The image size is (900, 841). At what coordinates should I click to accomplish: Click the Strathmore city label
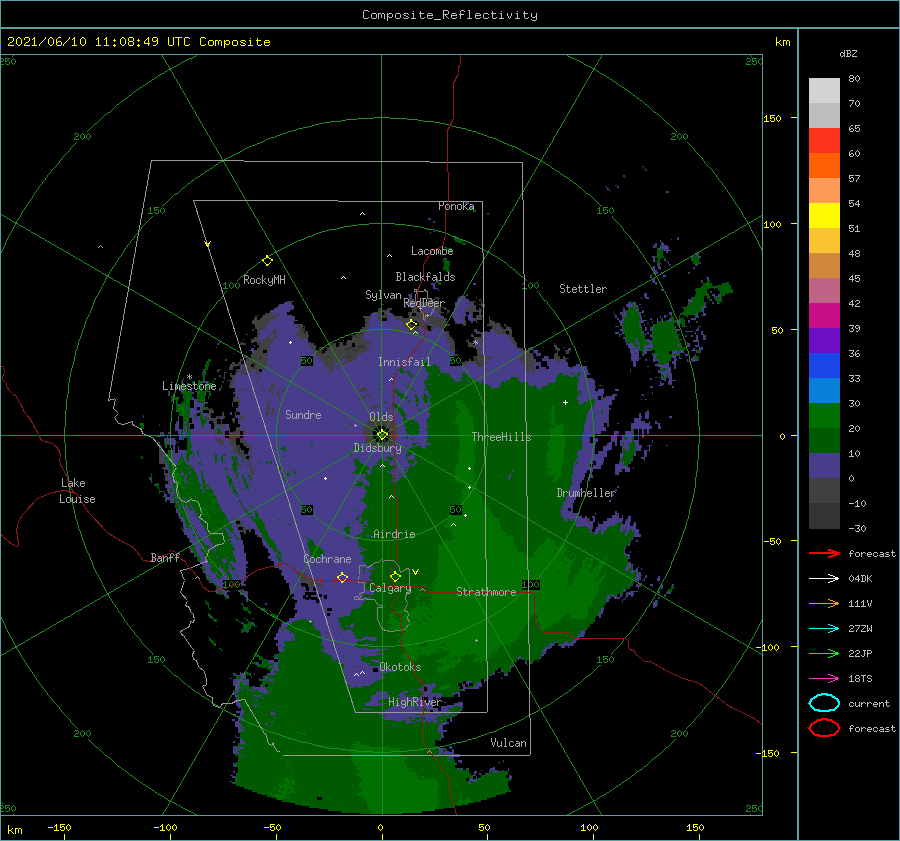(486, 592)
